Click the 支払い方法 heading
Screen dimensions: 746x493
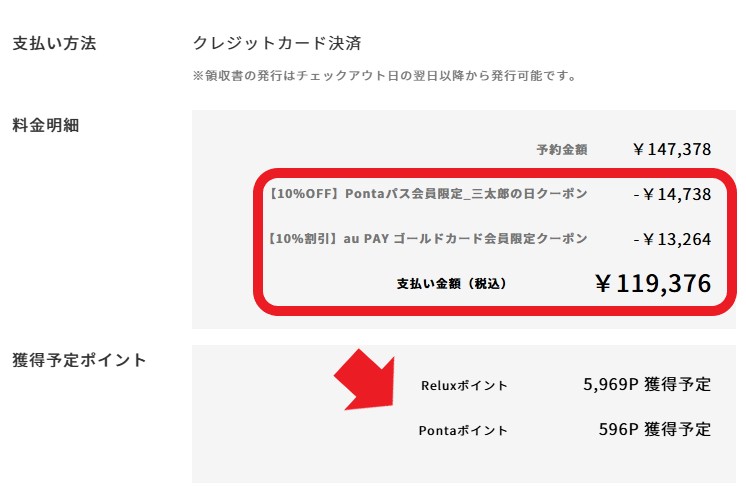click(x=53, y=44)
